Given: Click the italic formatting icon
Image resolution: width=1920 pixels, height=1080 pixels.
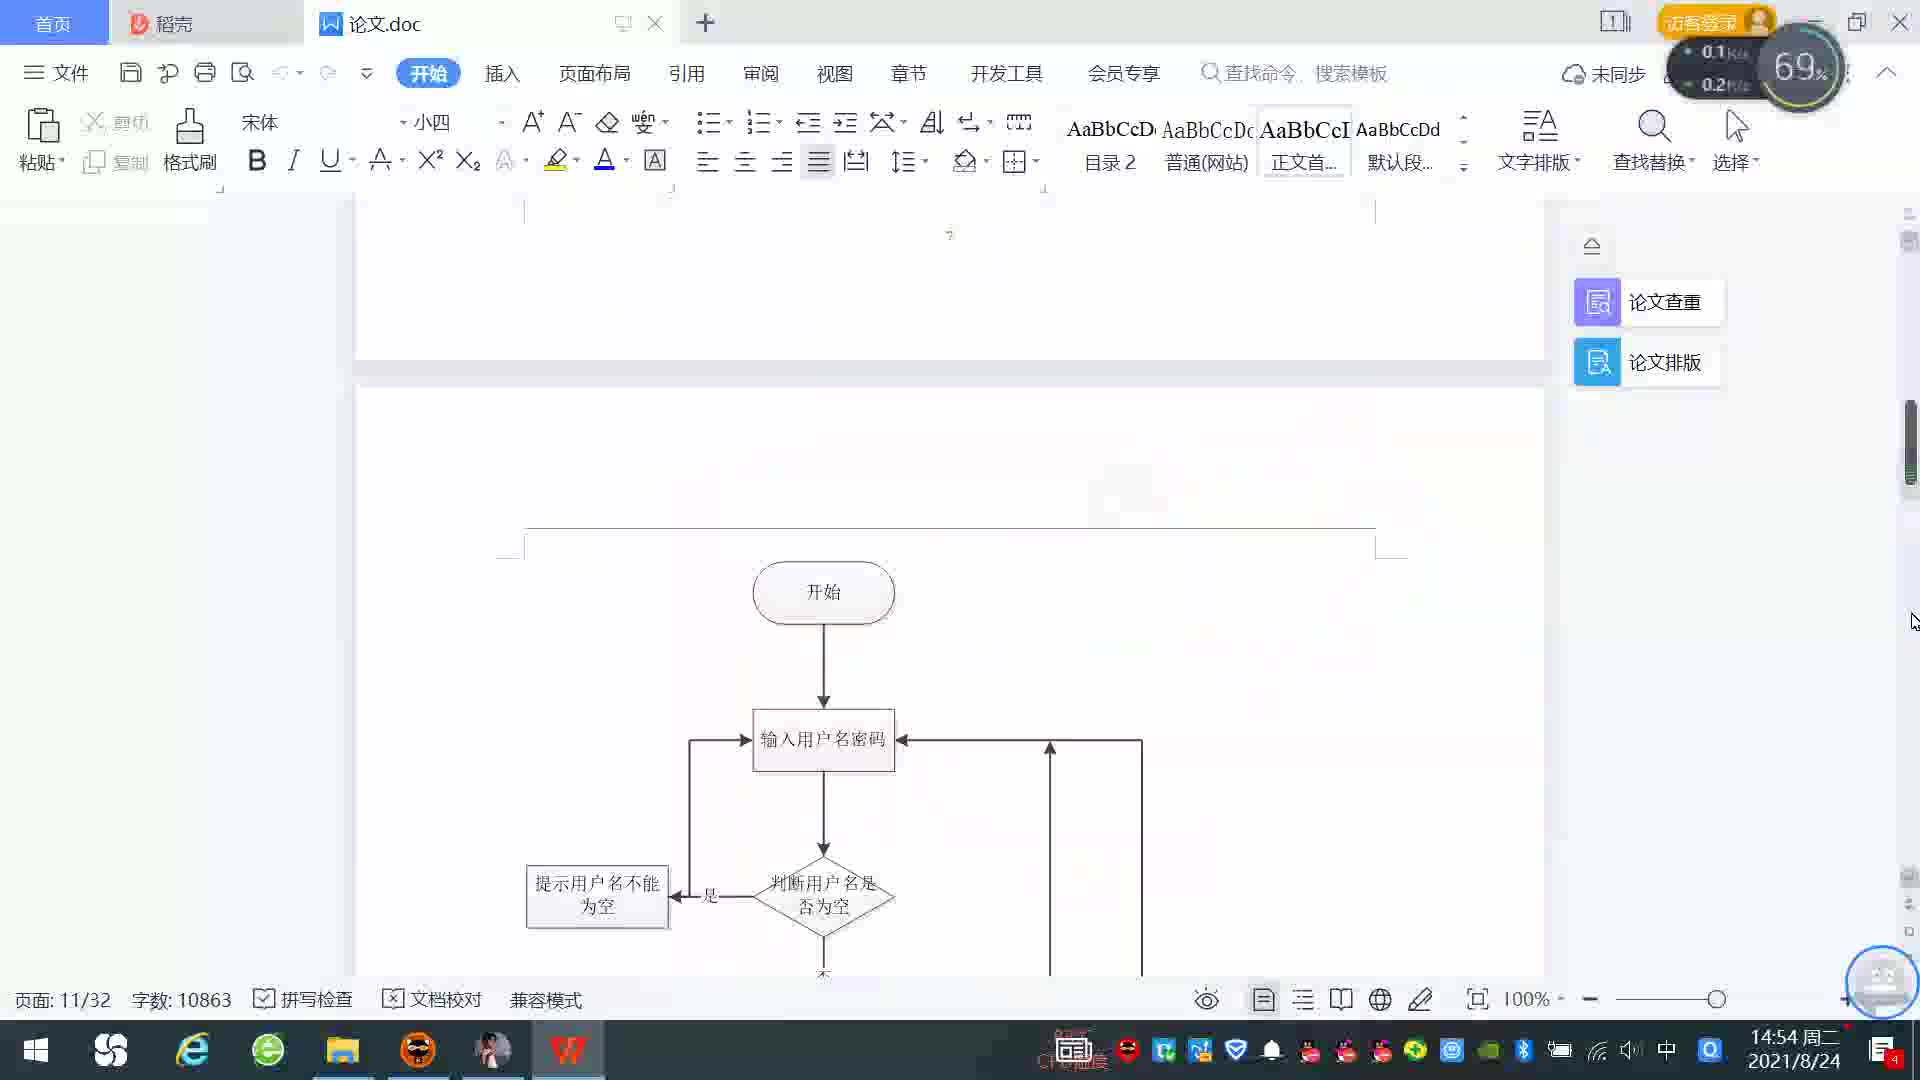Looking at the screenshot, I should 293,161.
